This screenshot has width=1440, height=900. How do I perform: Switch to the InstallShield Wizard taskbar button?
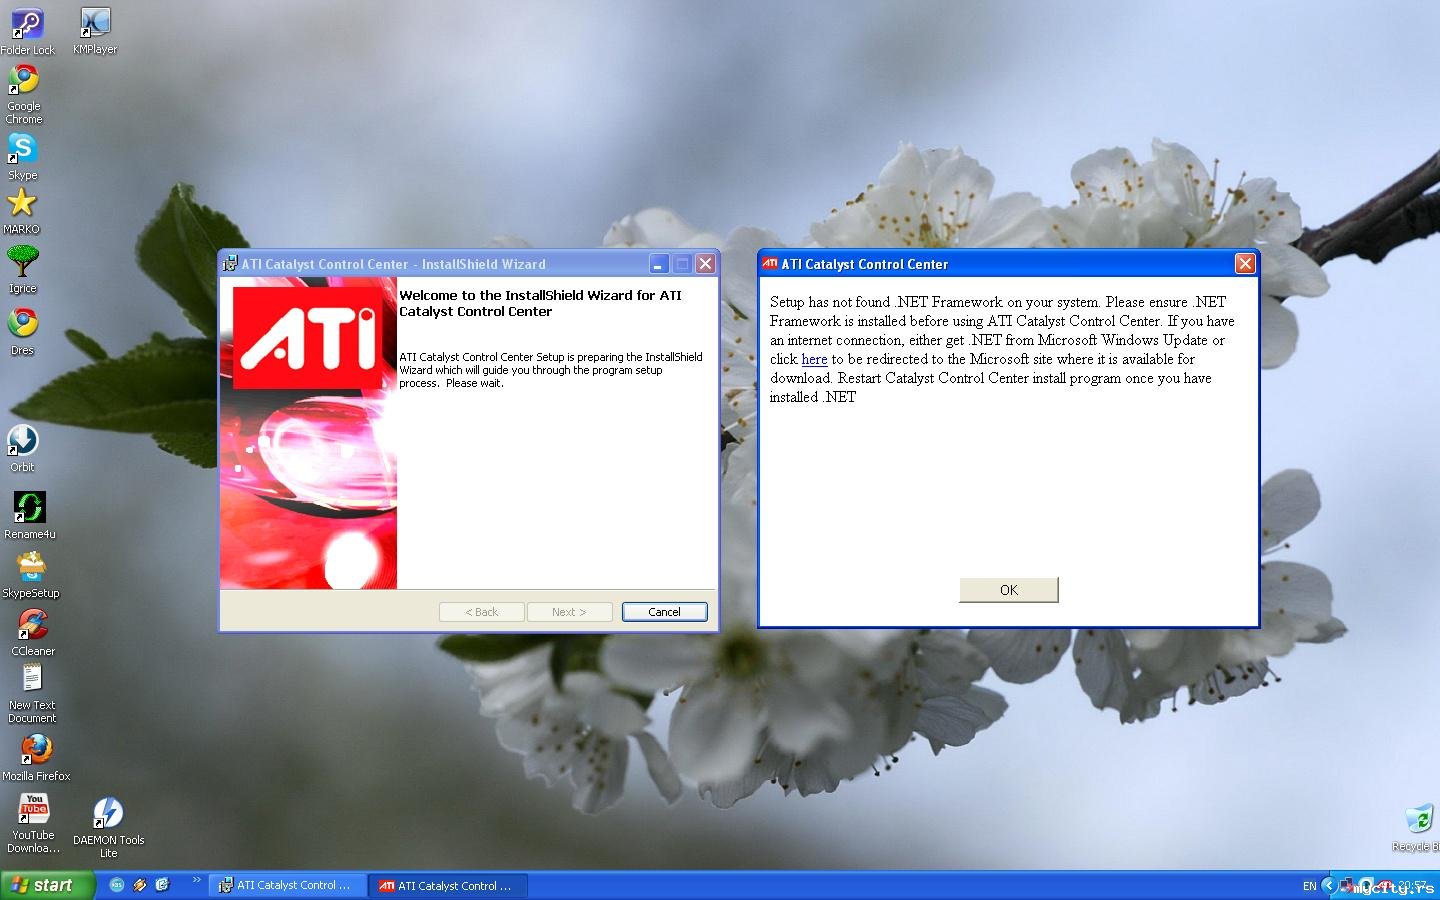click(x=288, y=885)
